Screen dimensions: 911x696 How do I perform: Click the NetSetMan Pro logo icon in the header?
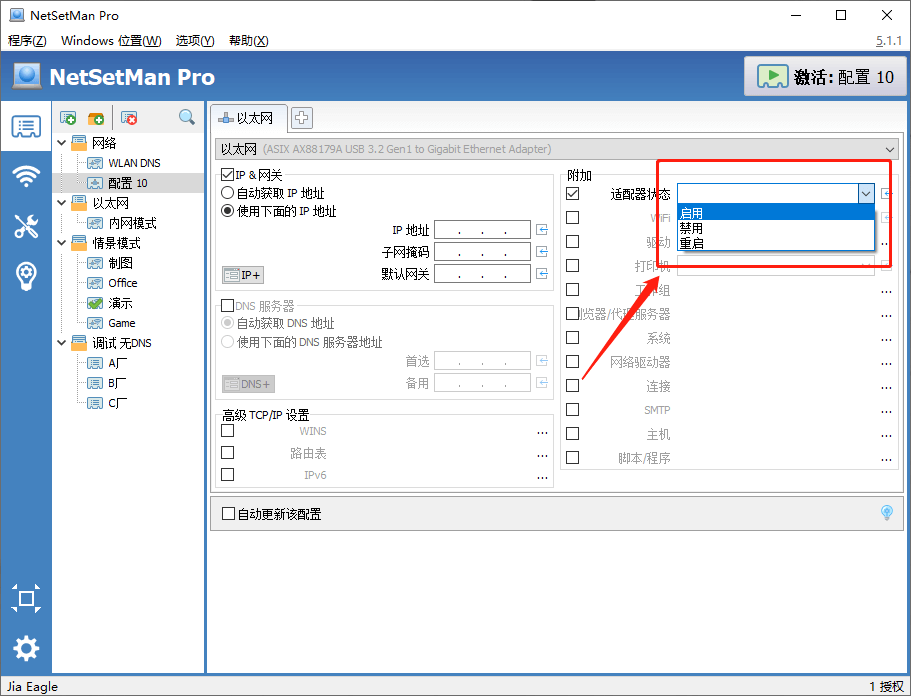(27, 76)
